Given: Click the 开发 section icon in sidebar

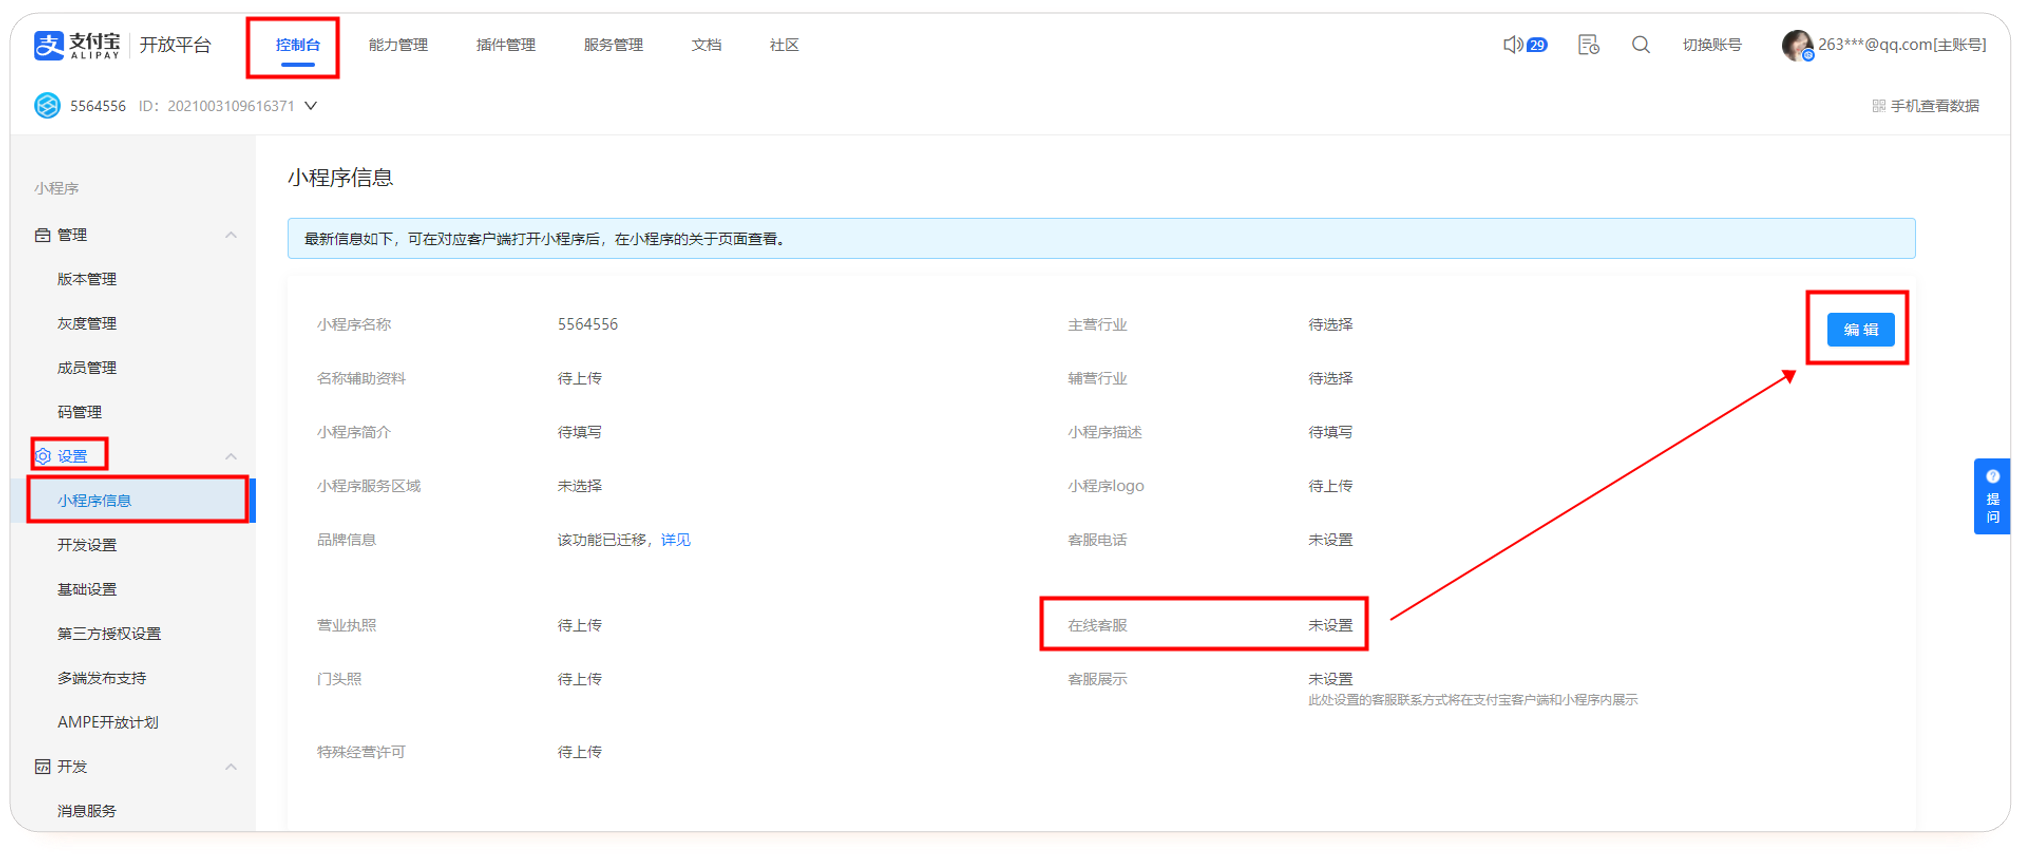Looking at the screenshot, I should pos(43,767).
